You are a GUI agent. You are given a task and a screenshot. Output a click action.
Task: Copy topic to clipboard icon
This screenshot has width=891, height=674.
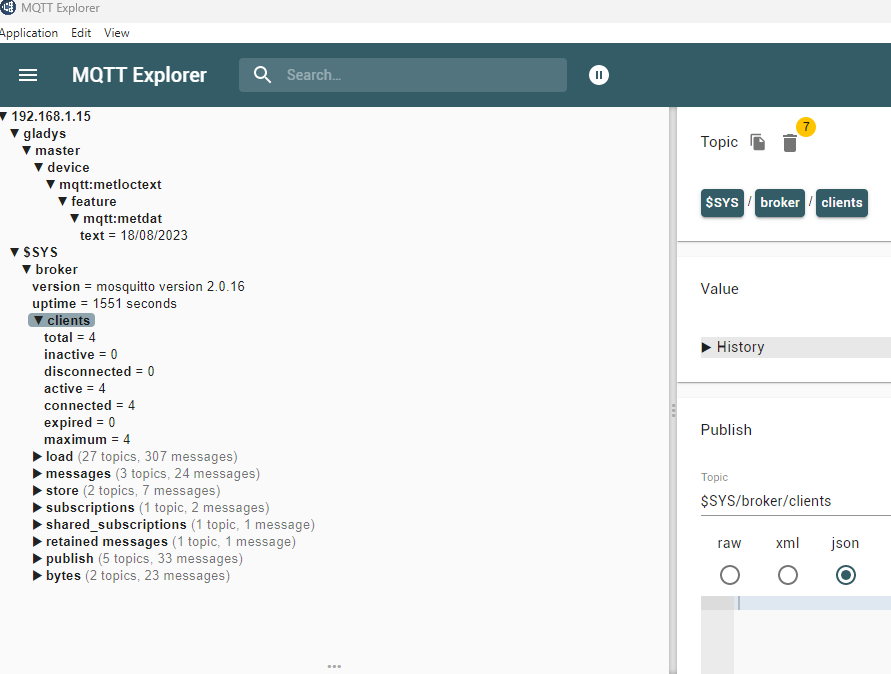pyautogui.click(x=758, y=143)
